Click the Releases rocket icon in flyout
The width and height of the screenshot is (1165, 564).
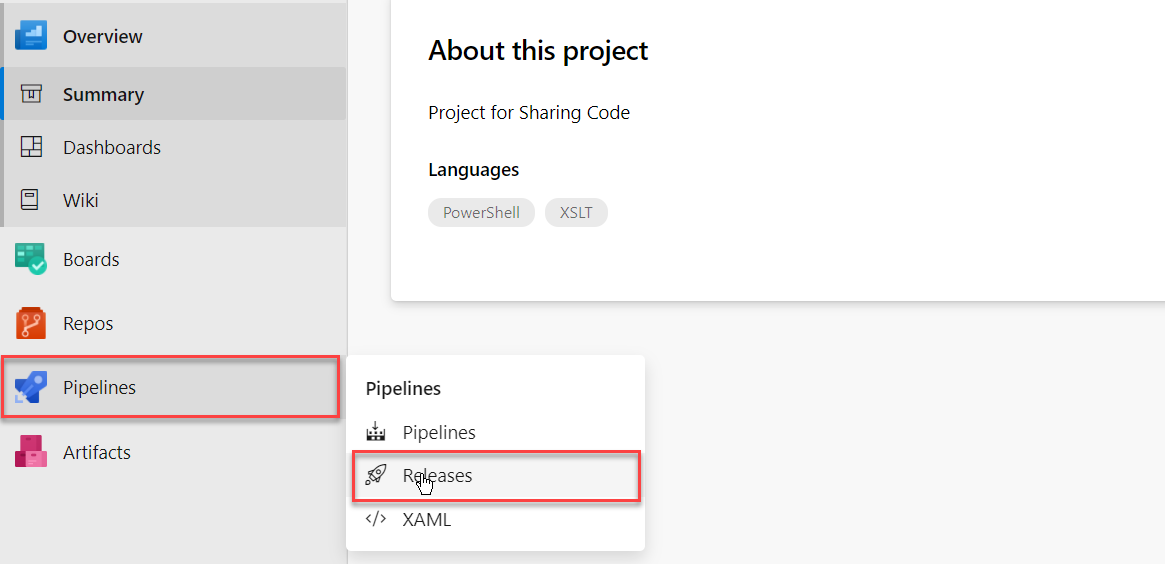[376, 476]
